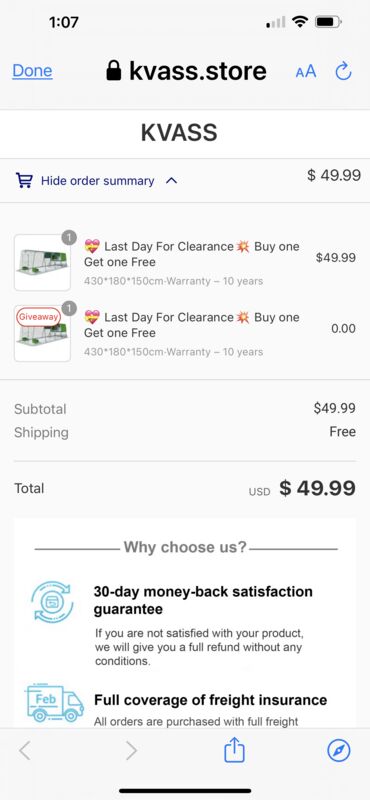Tap the shopping cart icon
Screen dimensions: 370x800
click(x=24, y=181)
